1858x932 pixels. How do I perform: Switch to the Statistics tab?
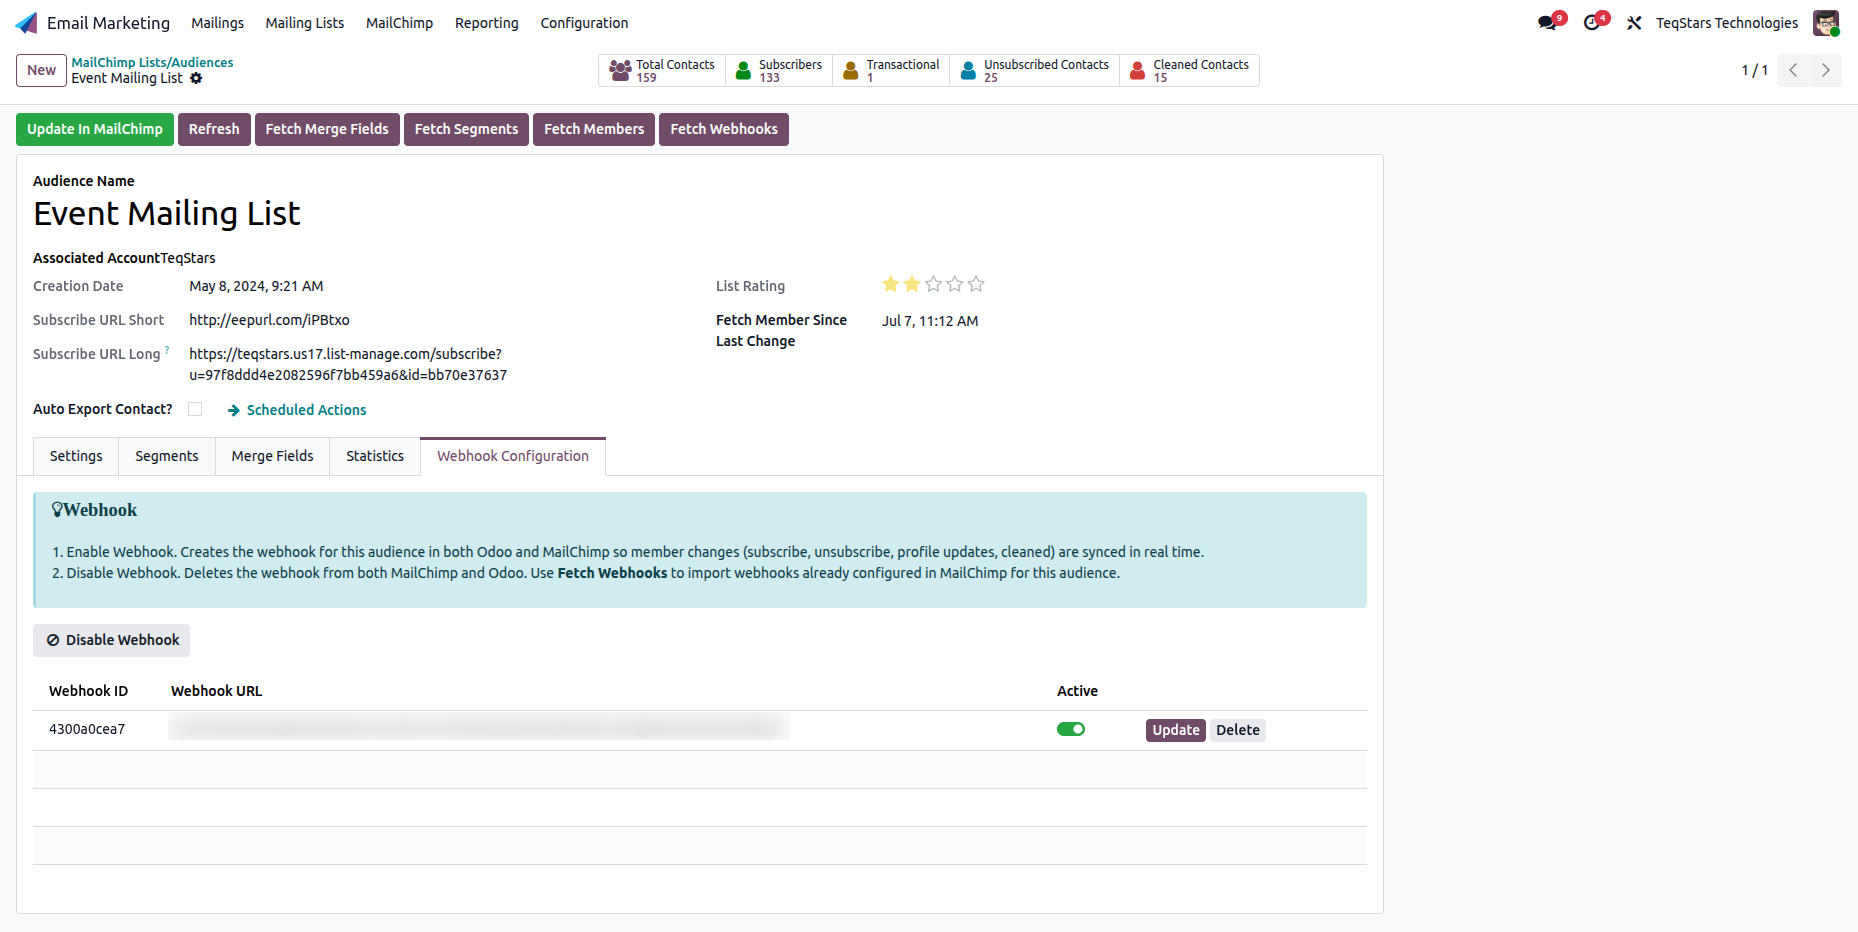point(375,456)
